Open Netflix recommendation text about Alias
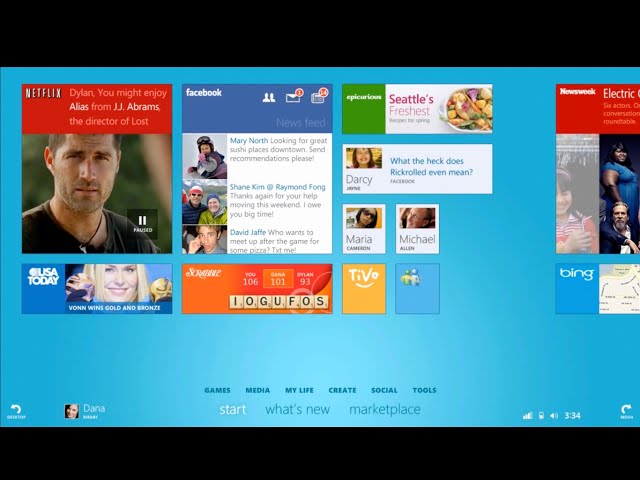The width and height of the screenshot is (640, 480). (x=118, y=107)
